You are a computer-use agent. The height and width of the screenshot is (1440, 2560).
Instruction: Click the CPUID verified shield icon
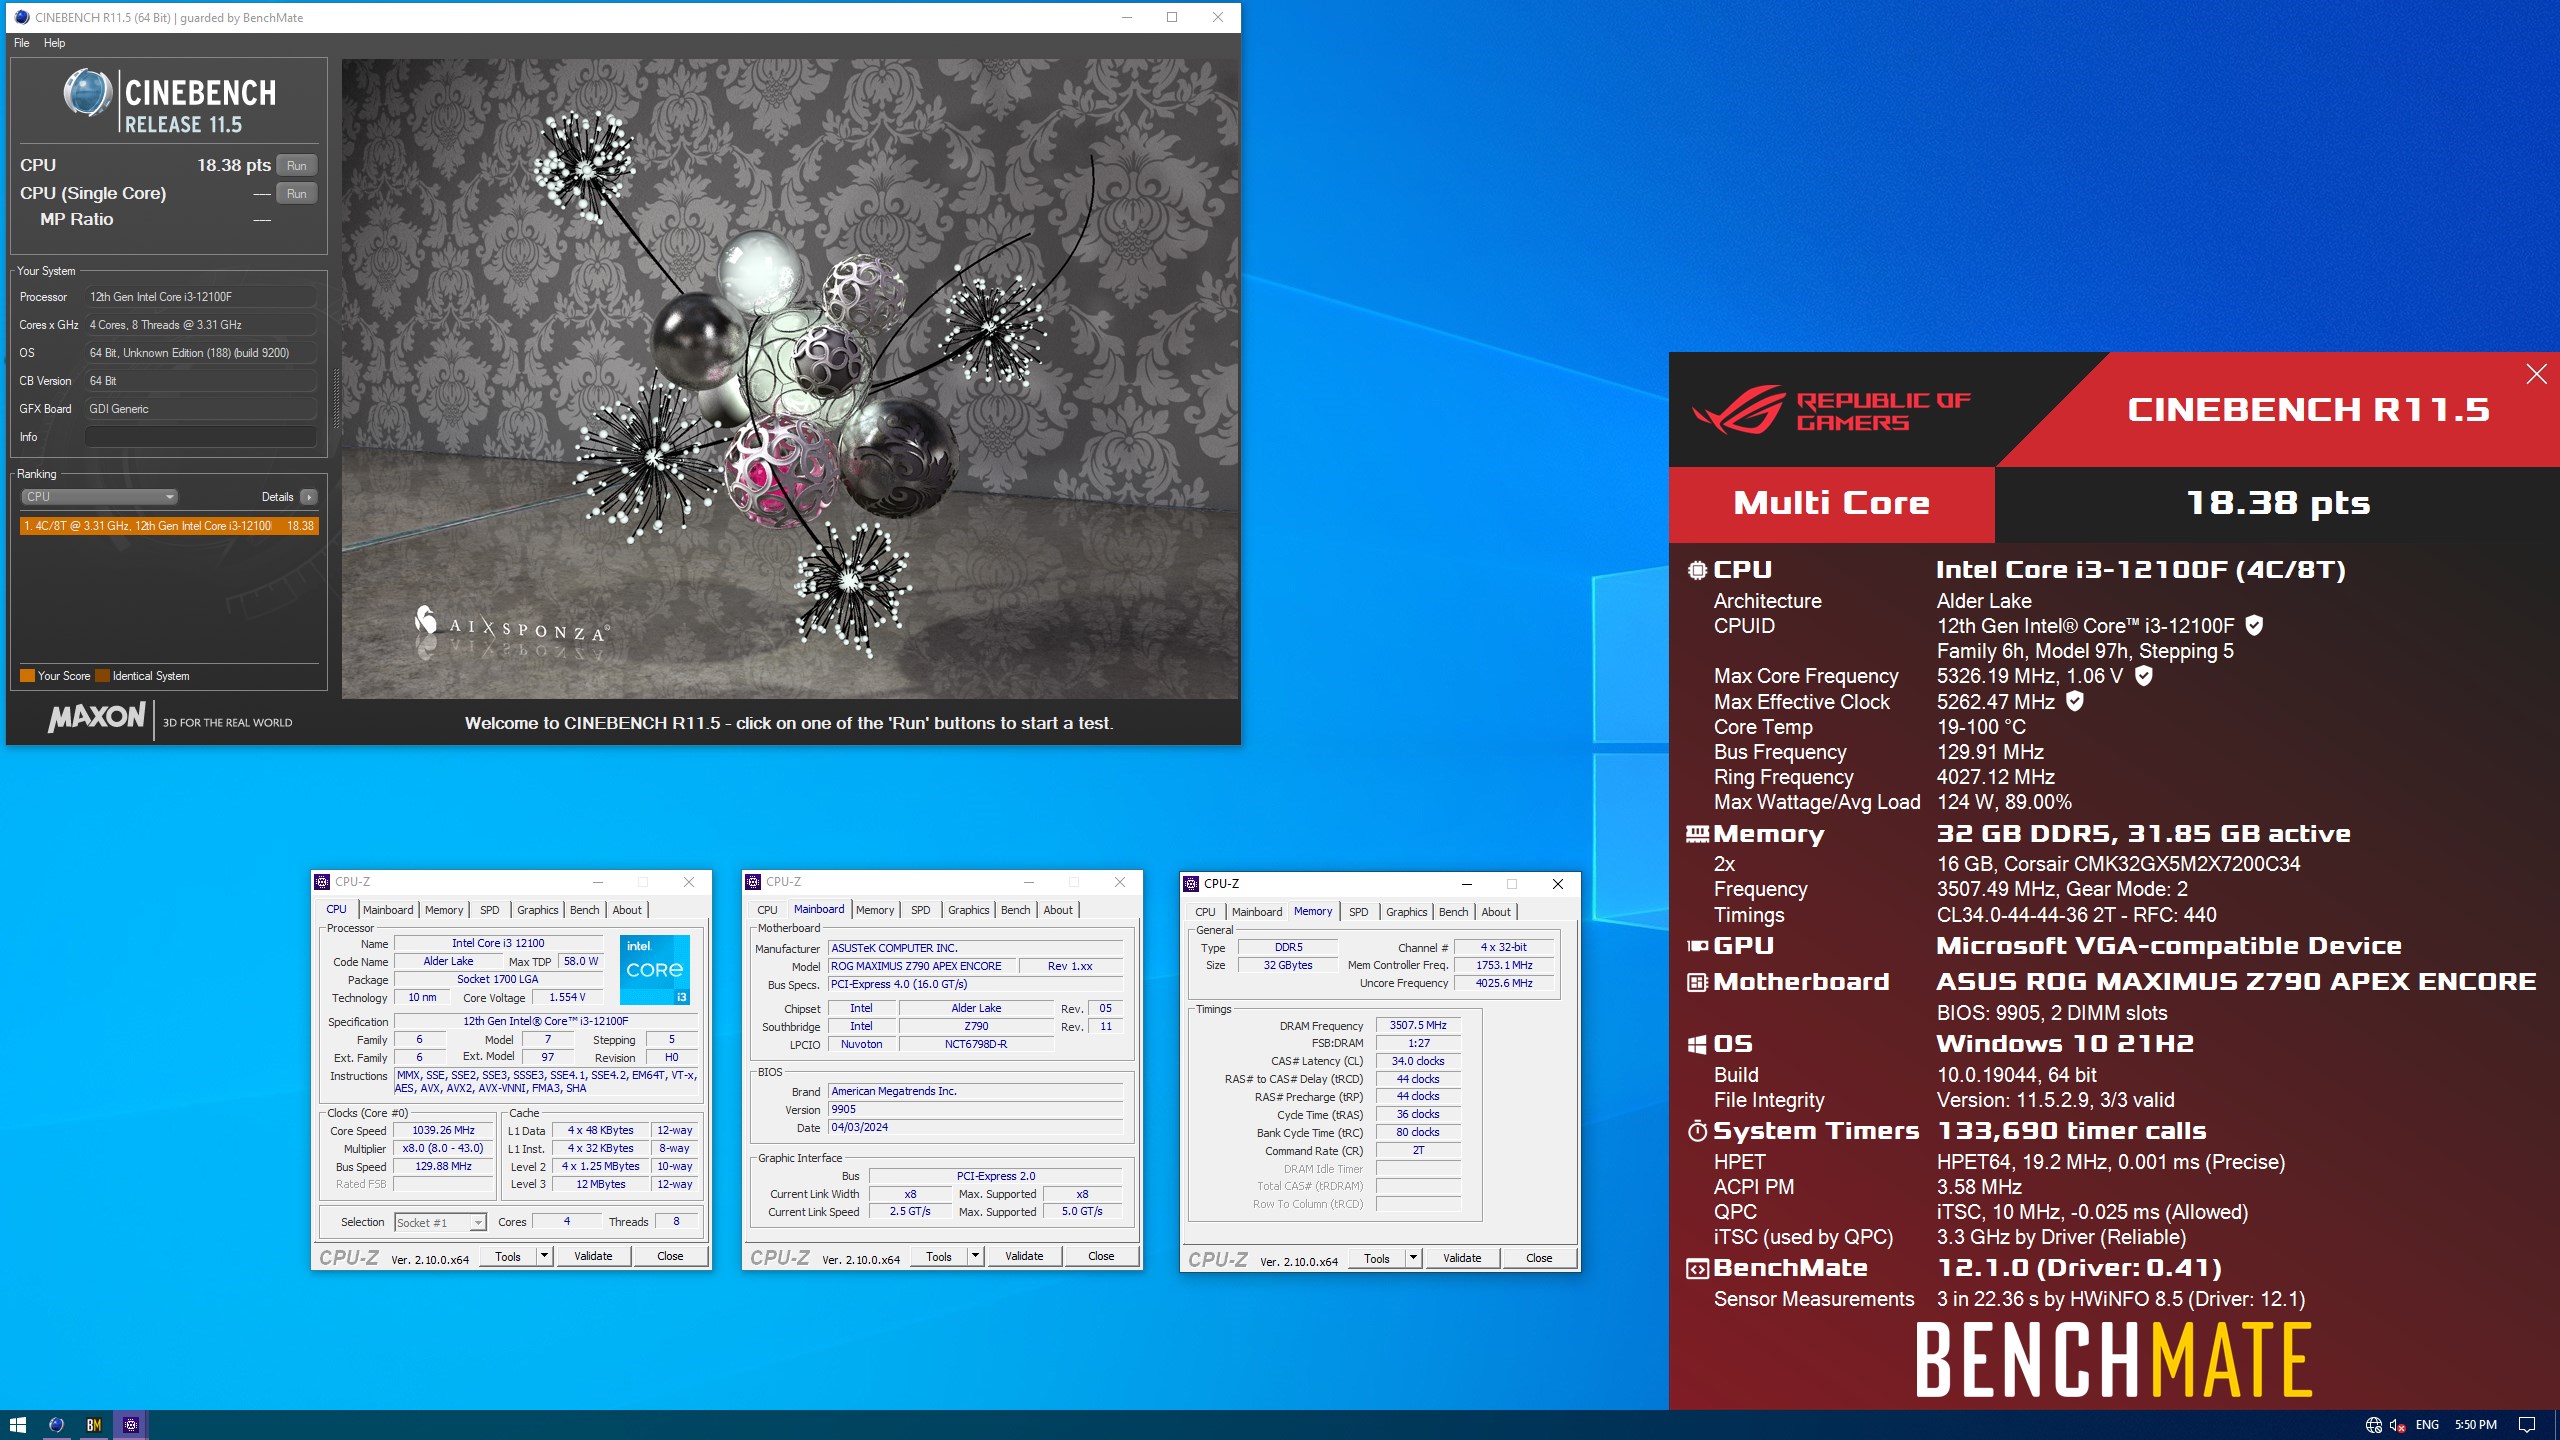pyautogui.click(x=2254, y=625)
